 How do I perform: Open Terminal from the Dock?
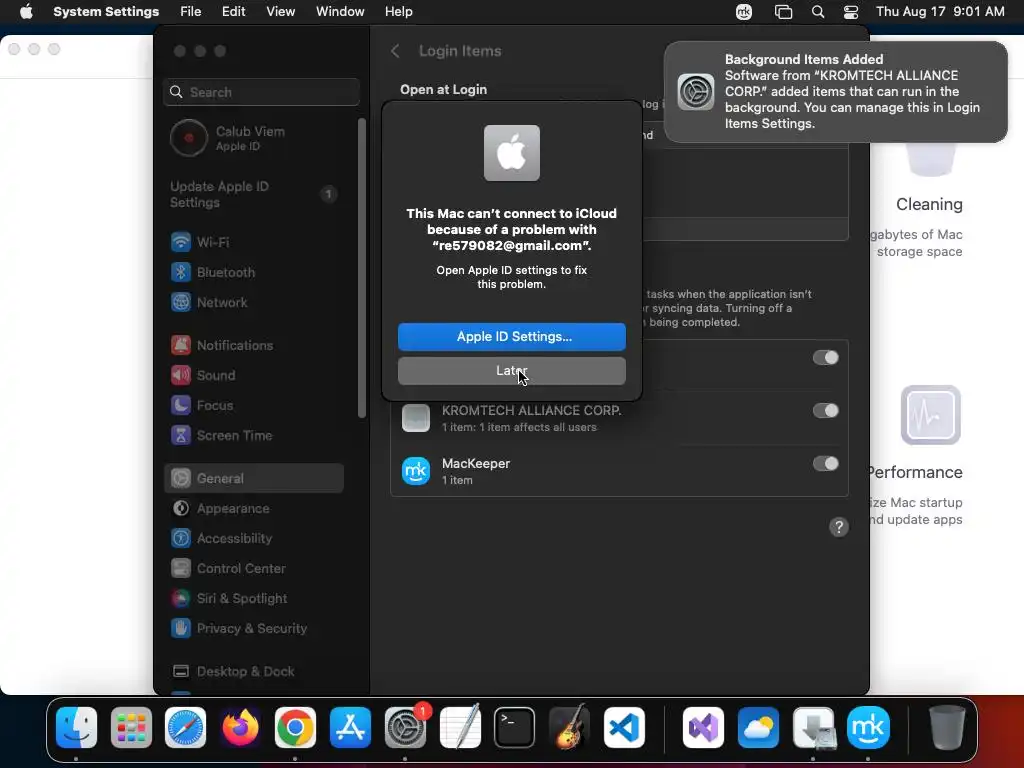pyautogui.click(x=515, y=727)
